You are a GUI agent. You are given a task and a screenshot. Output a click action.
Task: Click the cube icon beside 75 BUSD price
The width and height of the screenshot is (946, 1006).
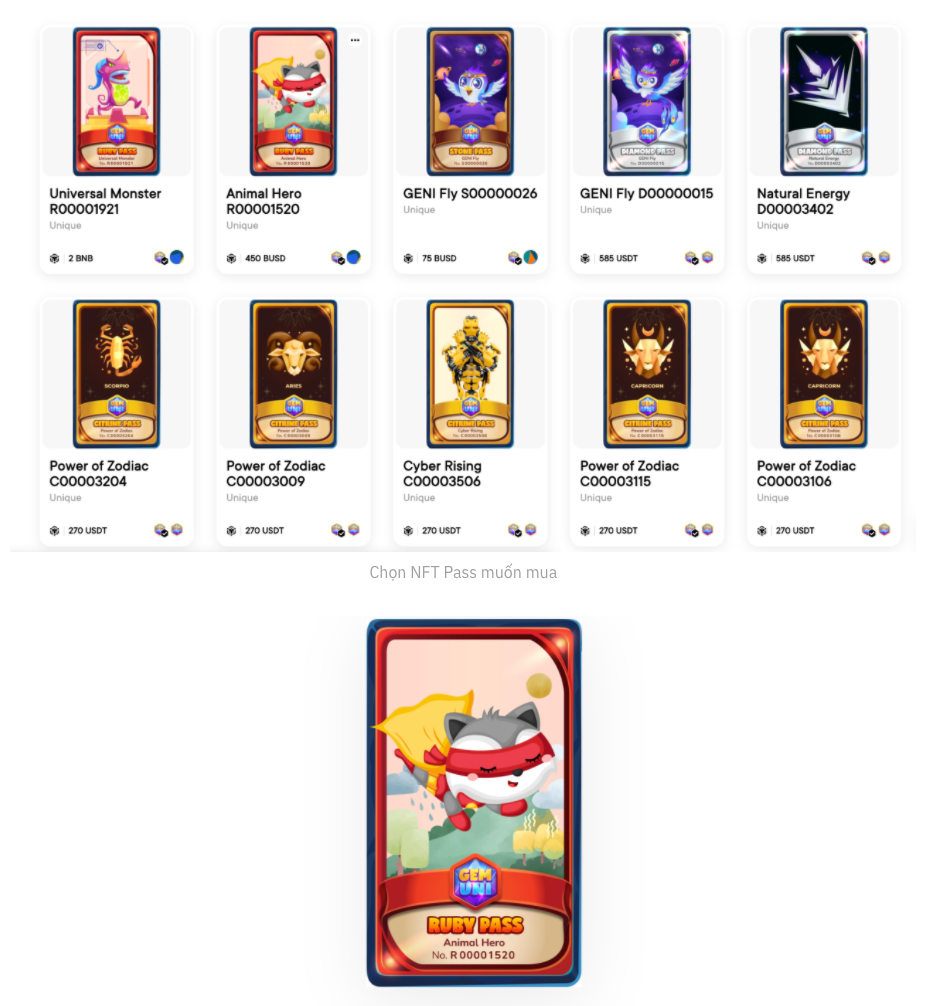(408, 259)
